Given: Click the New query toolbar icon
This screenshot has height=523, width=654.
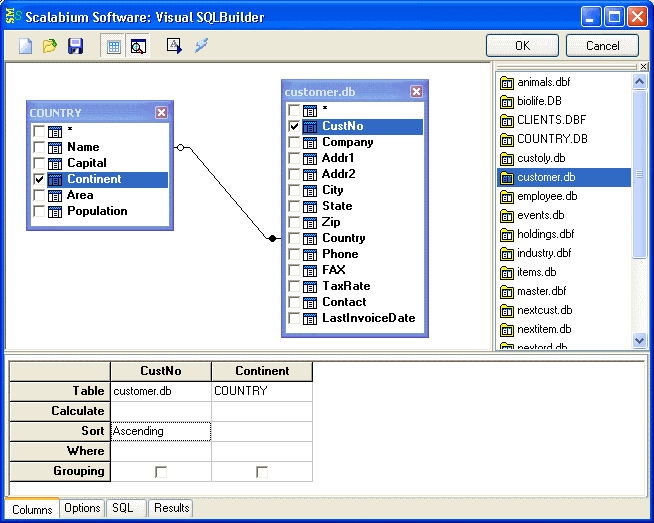Looking at the screenshot, I should 25,46.
